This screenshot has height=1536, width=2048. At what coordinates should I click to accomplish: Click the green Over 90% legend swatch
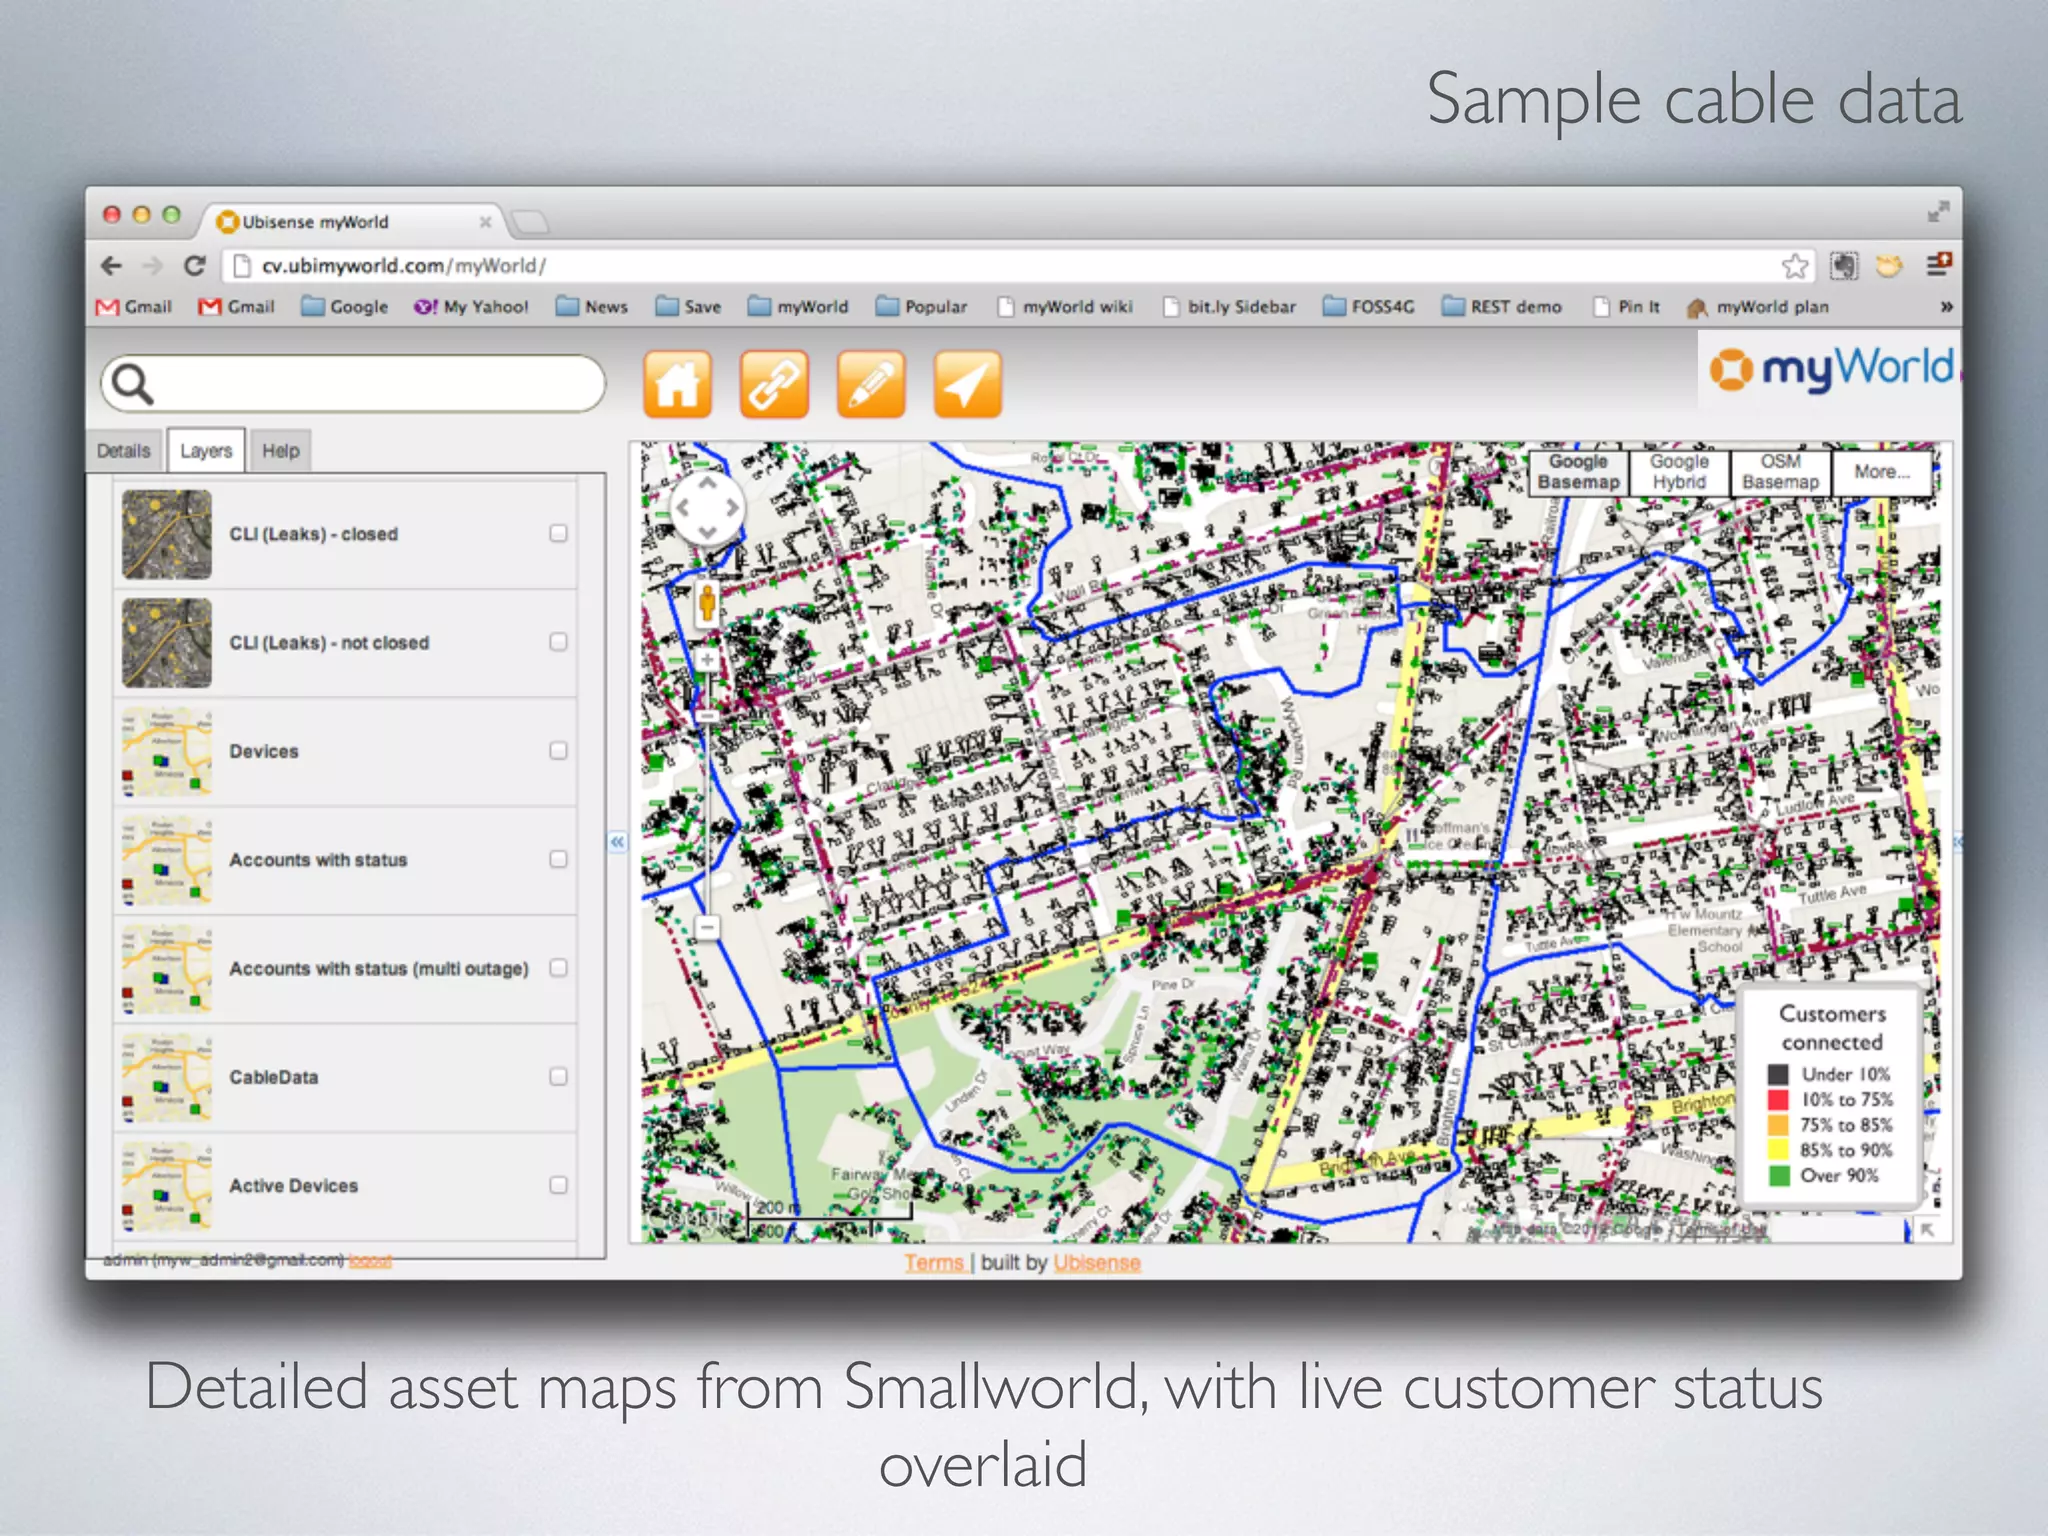[x=1779, y=1175]
